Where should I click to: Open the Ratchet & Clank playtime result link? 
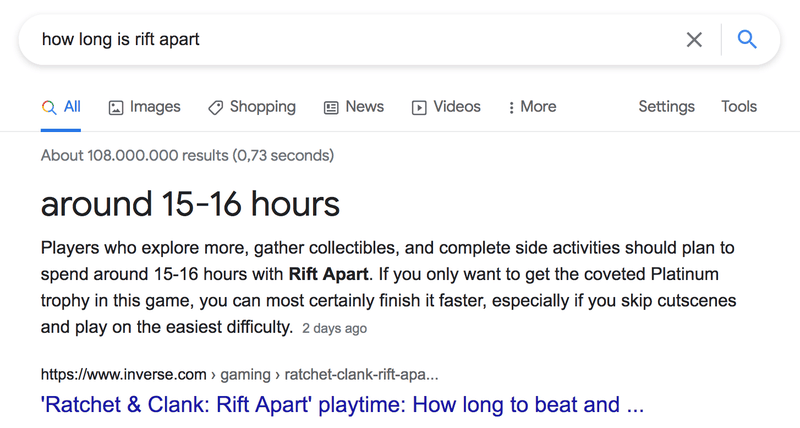(342, 405)
